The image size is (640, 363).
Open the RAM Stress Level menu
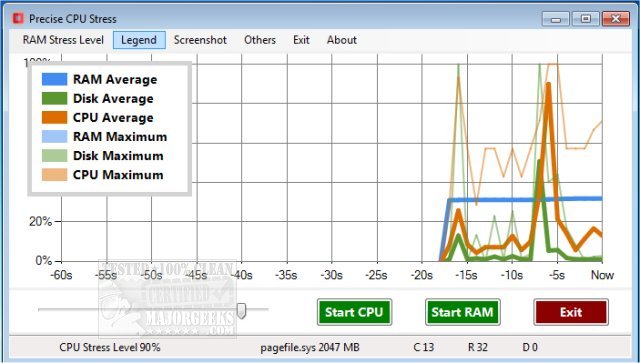point(63,40)
